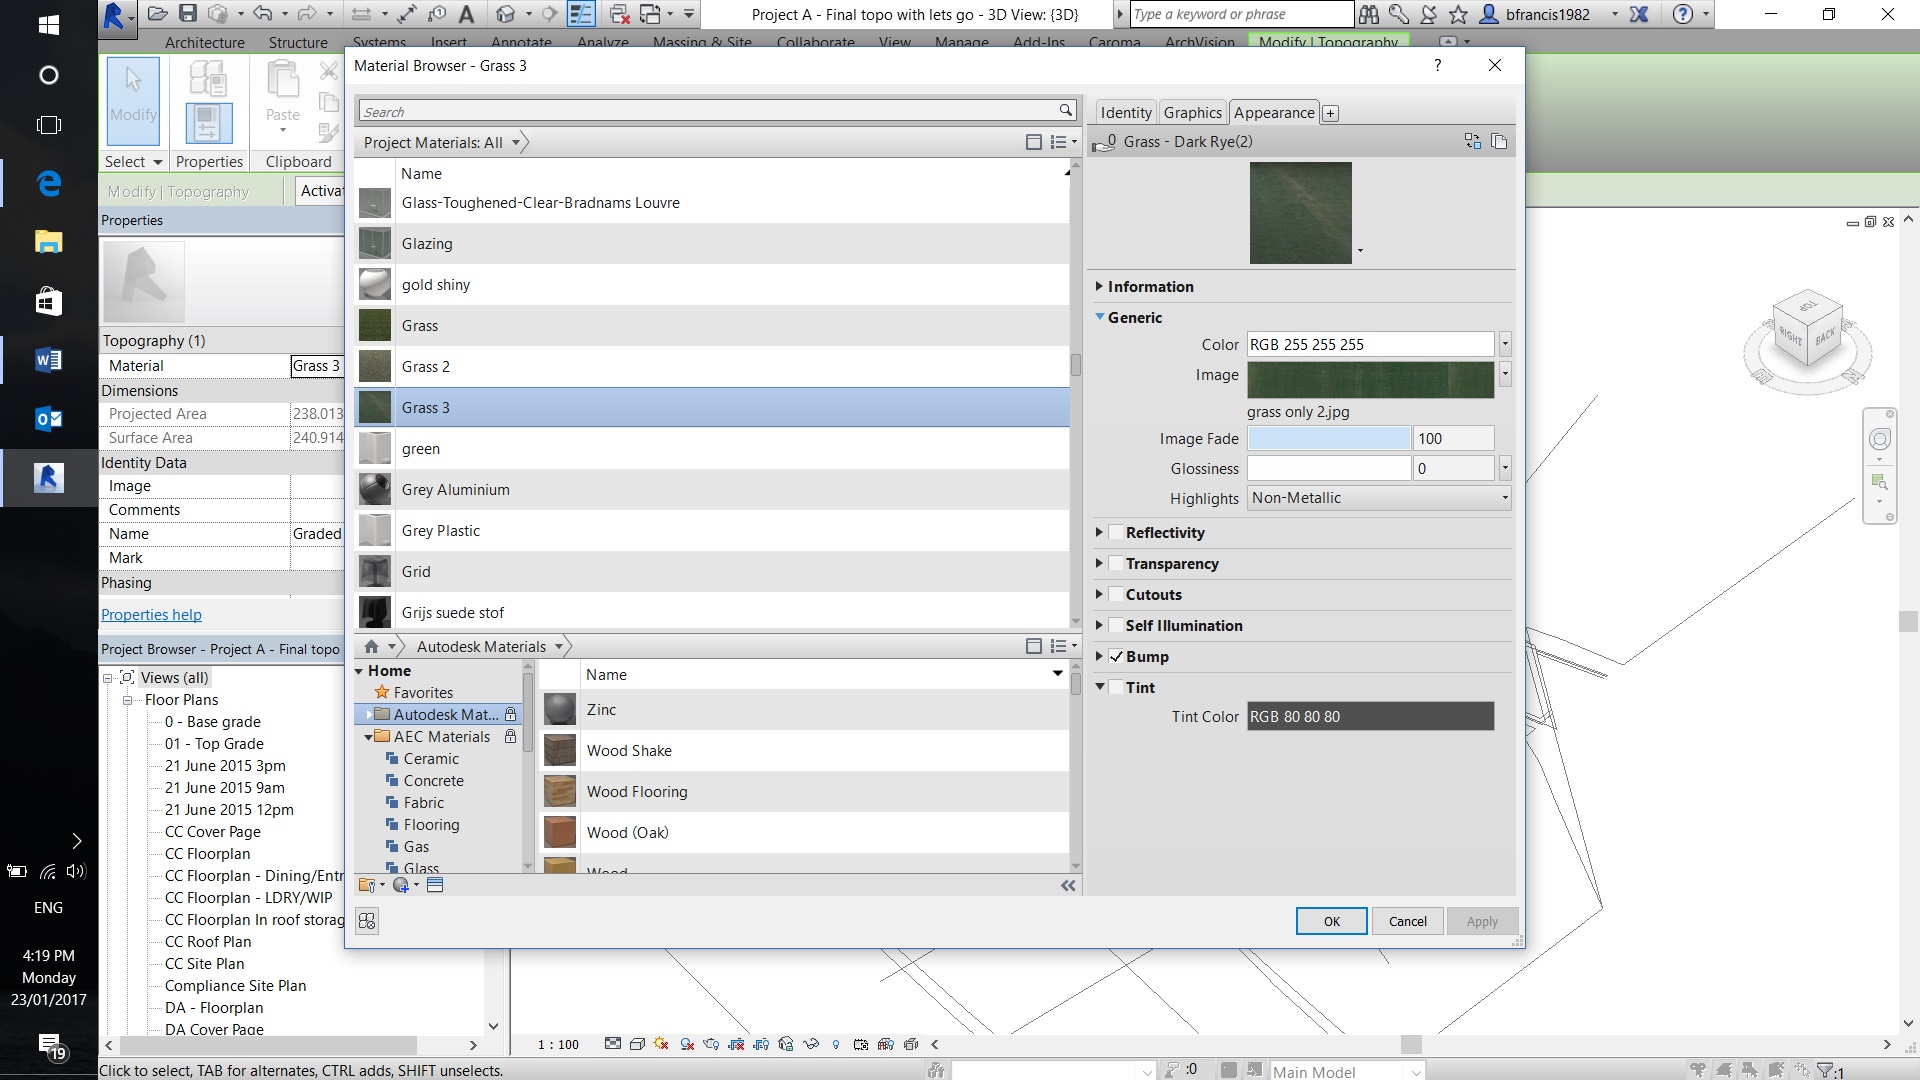Click the add asset plus button after Appearance
The height and width of the screenshot is (1080, 1920).
(x=1330, y=114)
